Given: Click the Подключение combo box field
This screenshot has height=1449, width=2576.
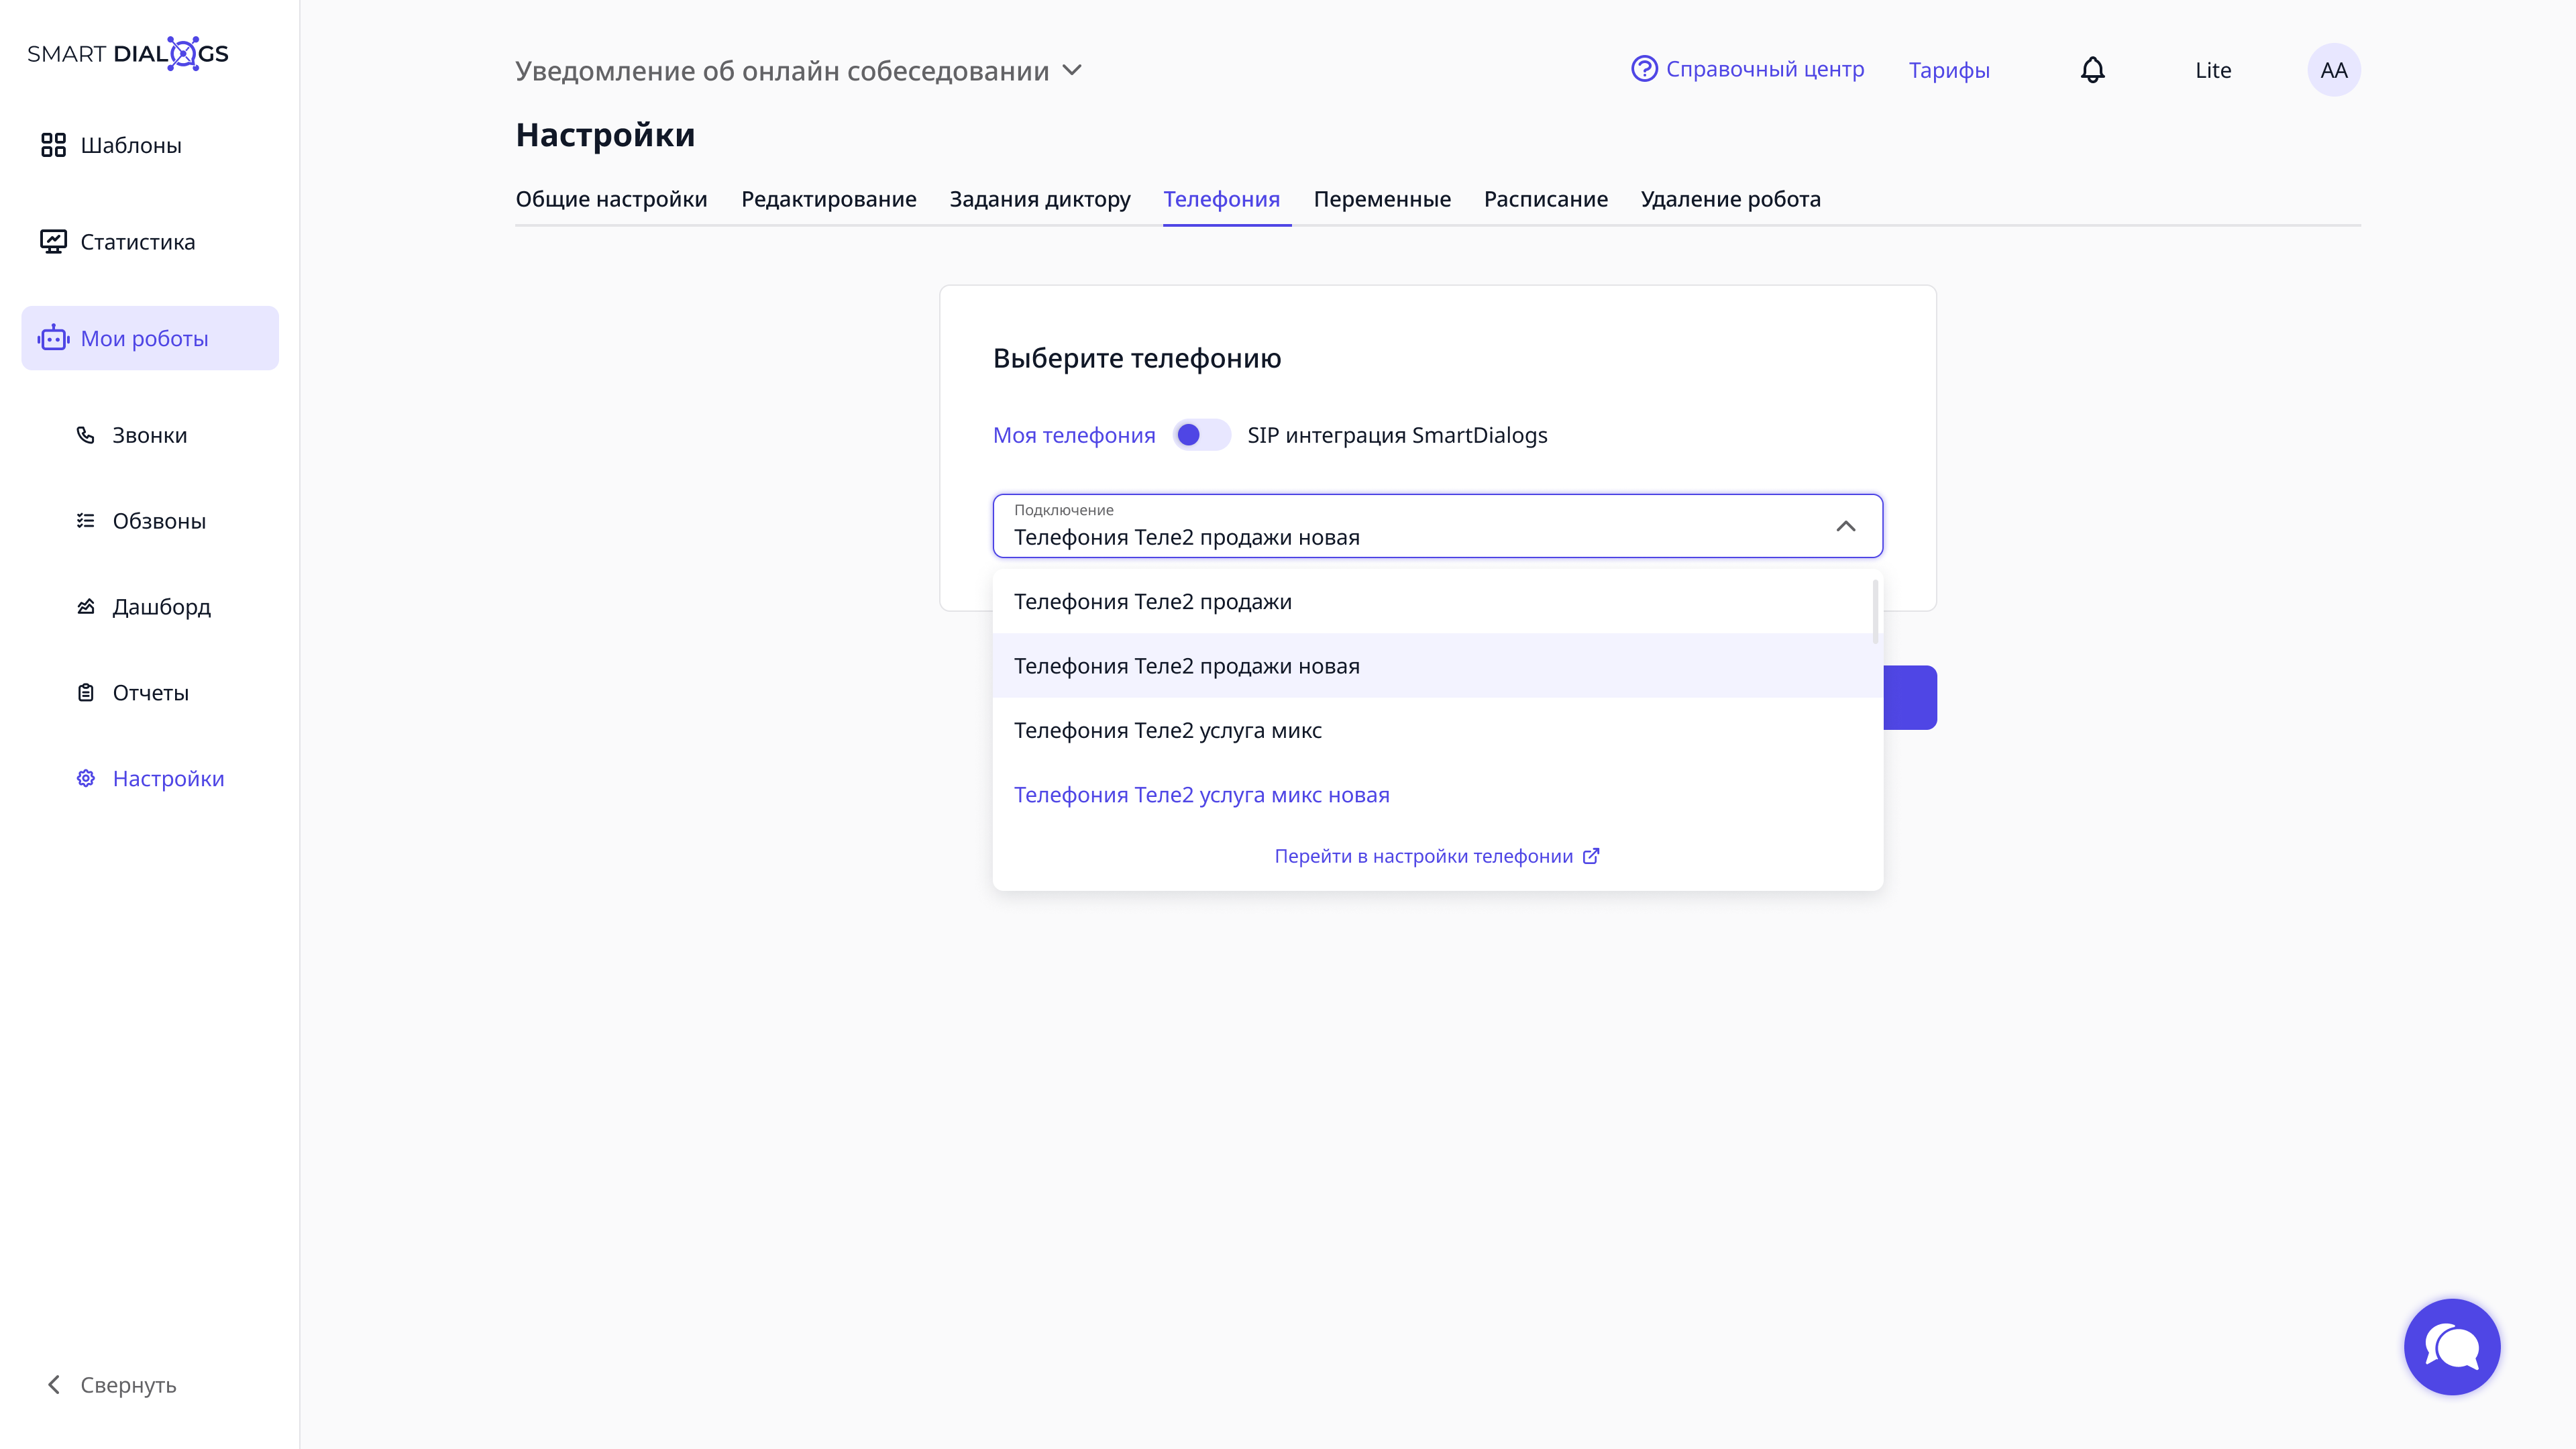Looking at the screenshot, I should point(1438,526).
